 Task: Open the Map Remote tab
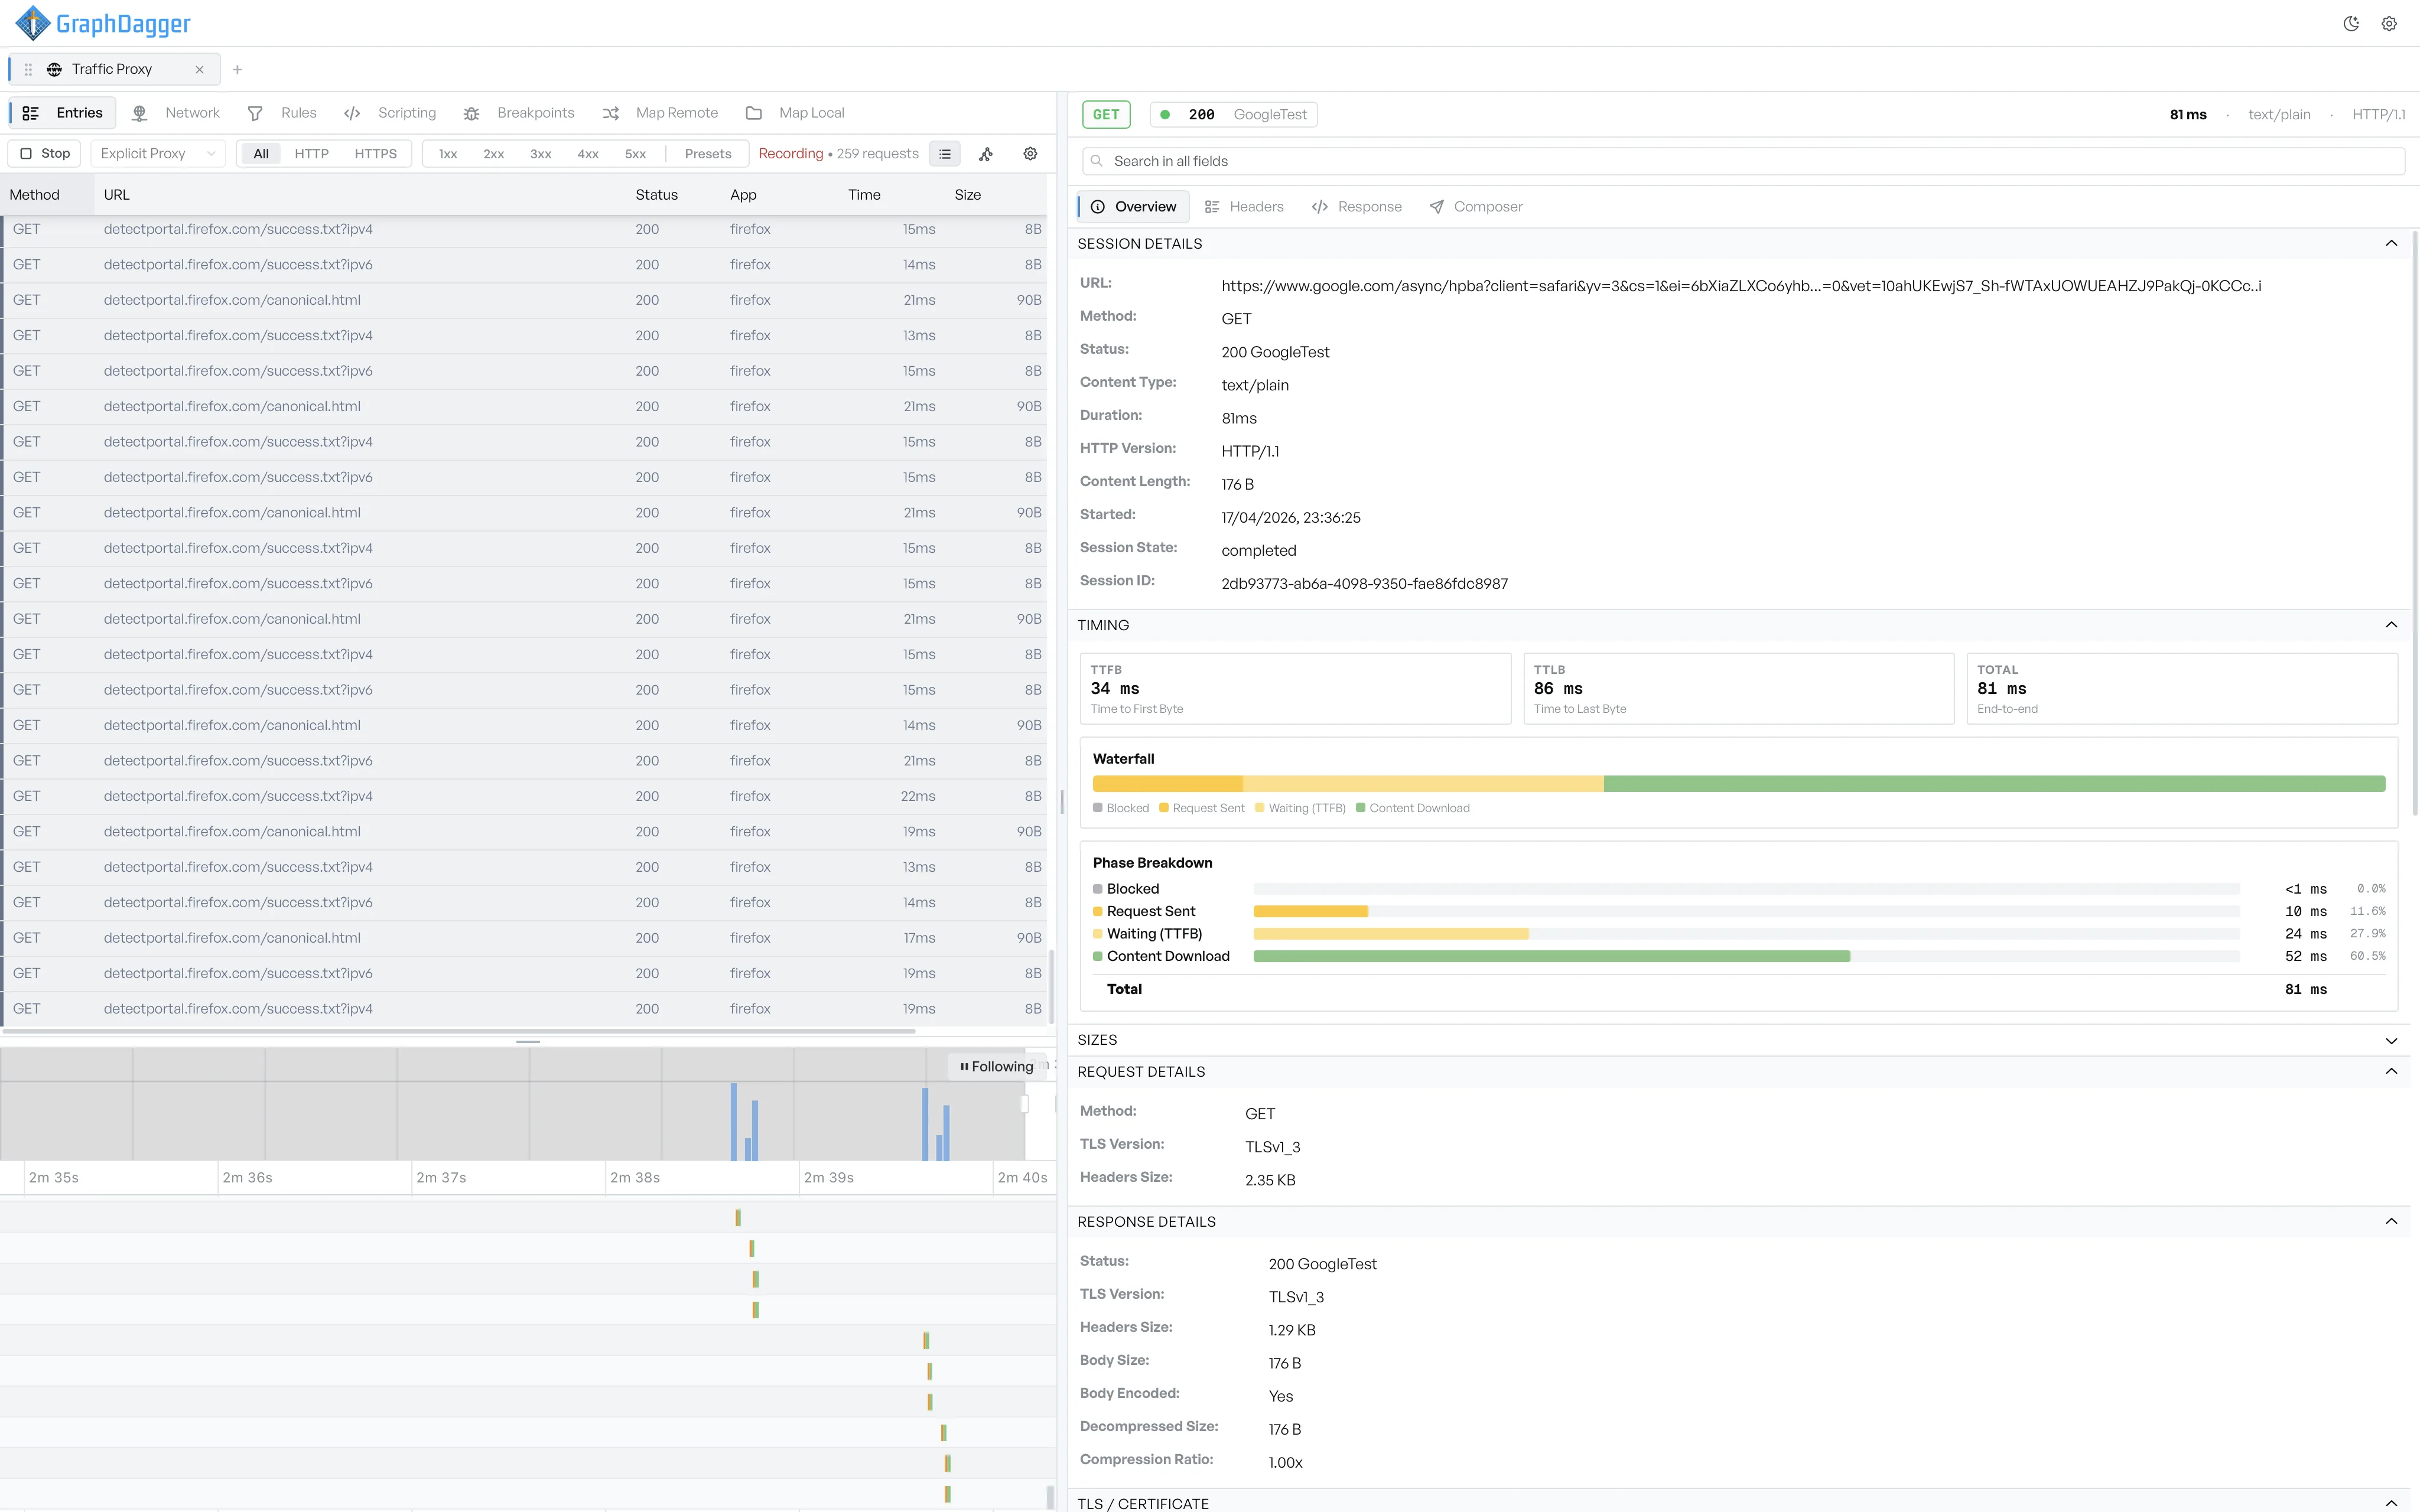(661, 113)
